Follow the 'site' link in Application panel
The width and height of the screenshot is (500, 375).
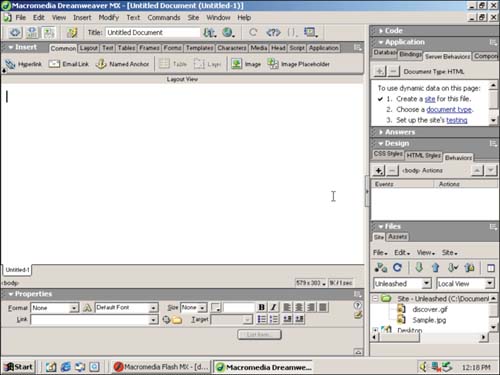pos(430,99)
